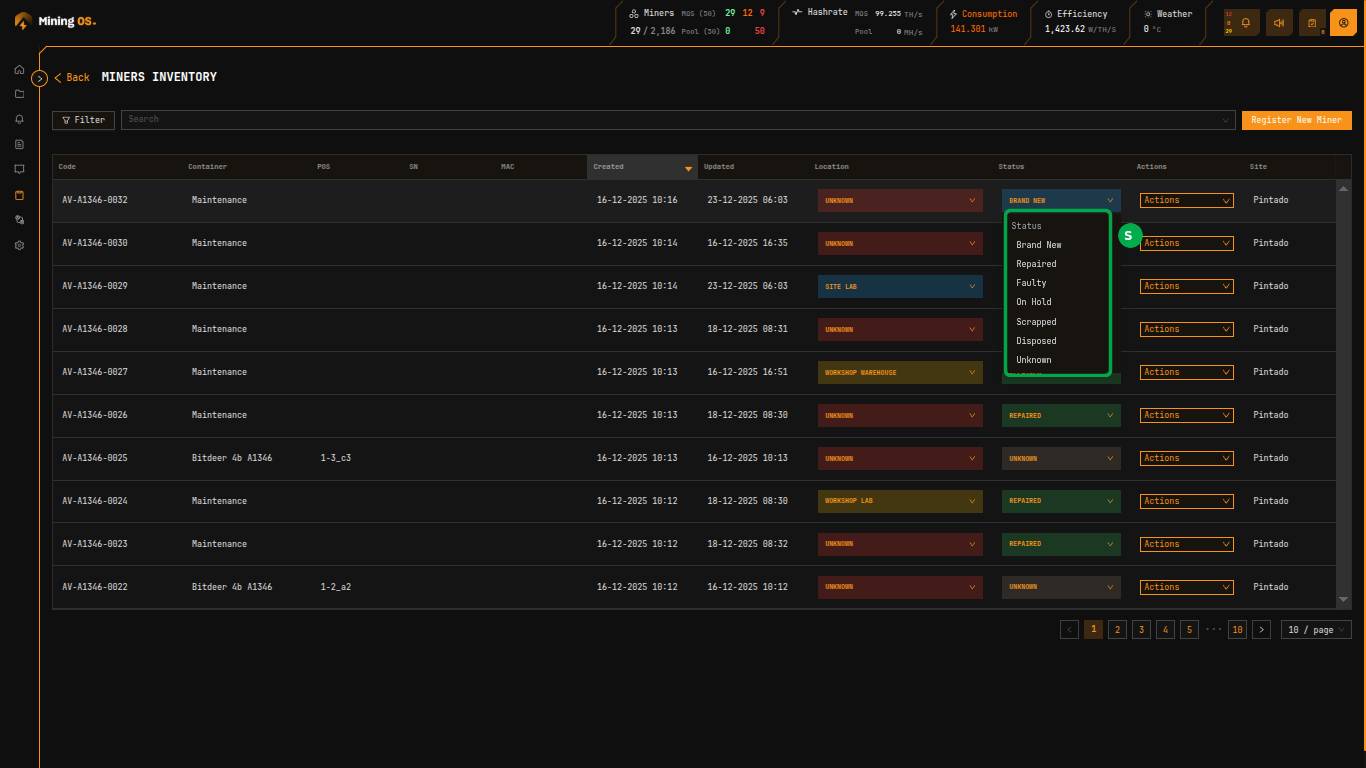The width and height of the screenshot is (1366, 768).
Task: Open the settings gear in the sidebar
Action: pyautogui.click(x=18, y=245)
